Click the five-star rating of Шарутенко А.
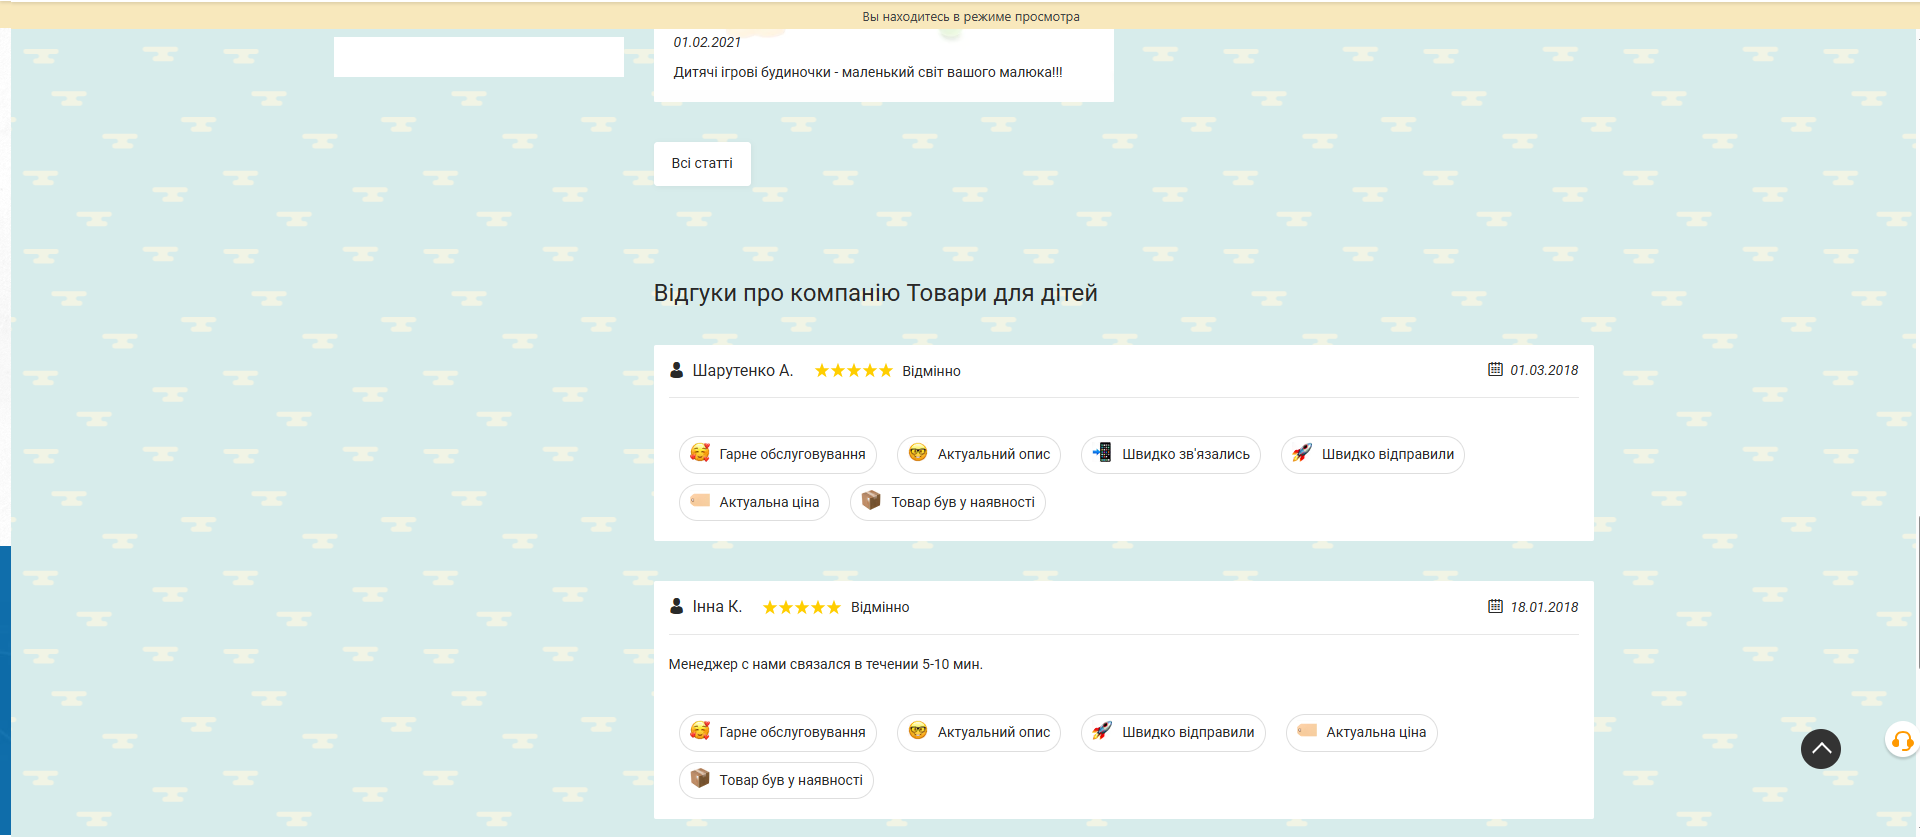 853,371
